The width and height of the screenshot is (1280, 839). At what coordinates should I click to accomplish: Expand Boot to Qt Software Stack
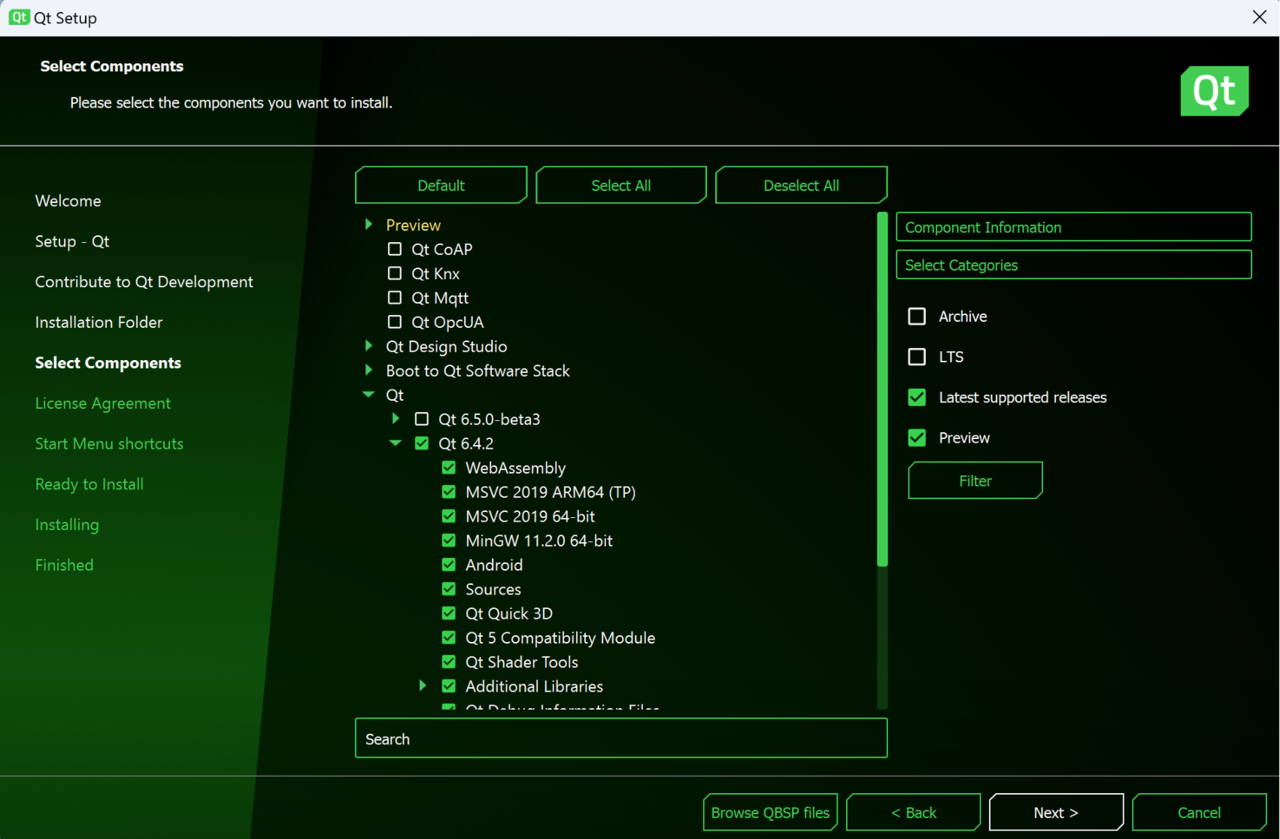pyautogui.click(x=369, y=370)
